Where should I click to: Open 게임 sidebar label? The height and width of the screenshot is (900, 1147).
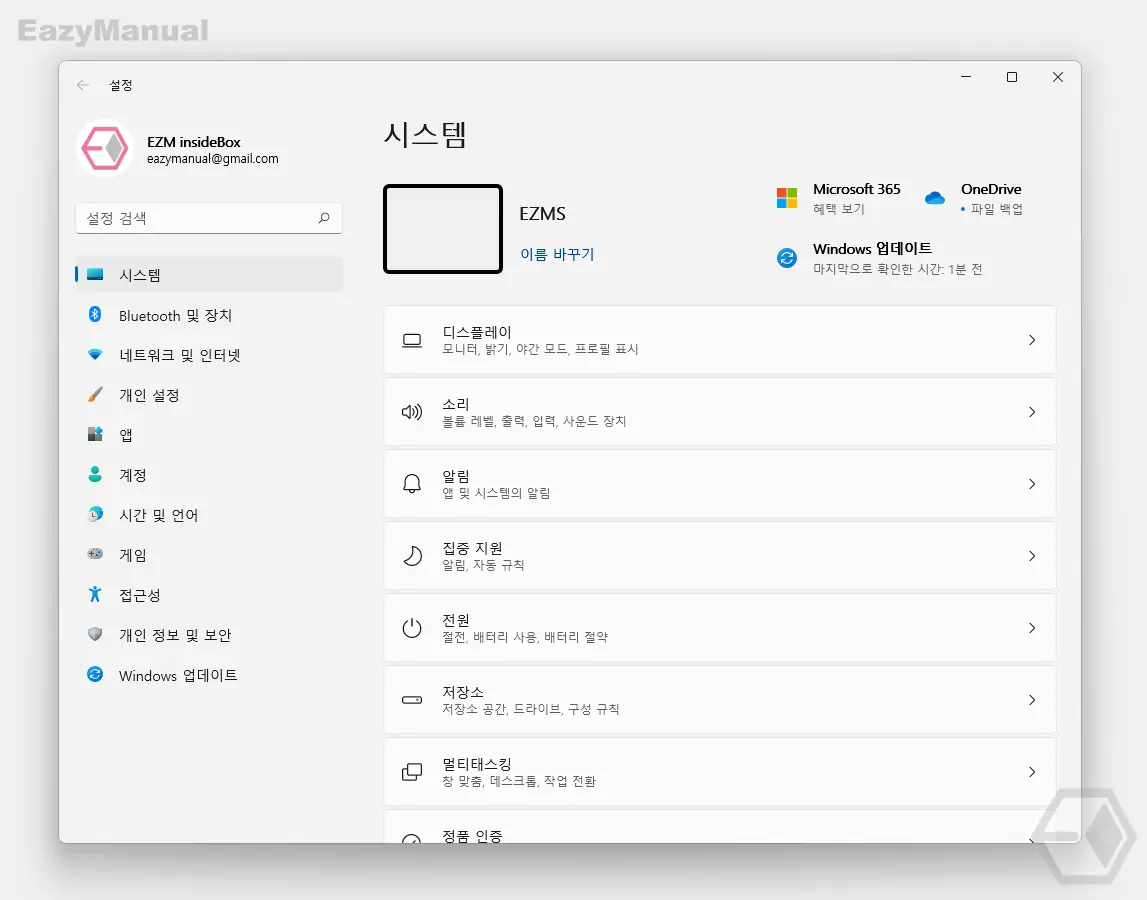pyautogui.click(x=133, y=555)
